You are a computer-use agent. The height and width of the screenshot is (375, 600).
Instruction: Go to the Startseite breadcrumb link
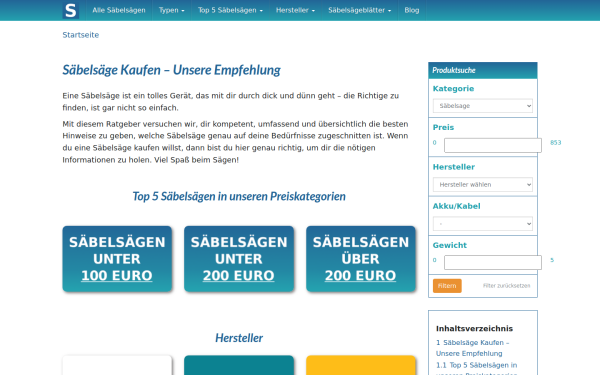(81, 35)
